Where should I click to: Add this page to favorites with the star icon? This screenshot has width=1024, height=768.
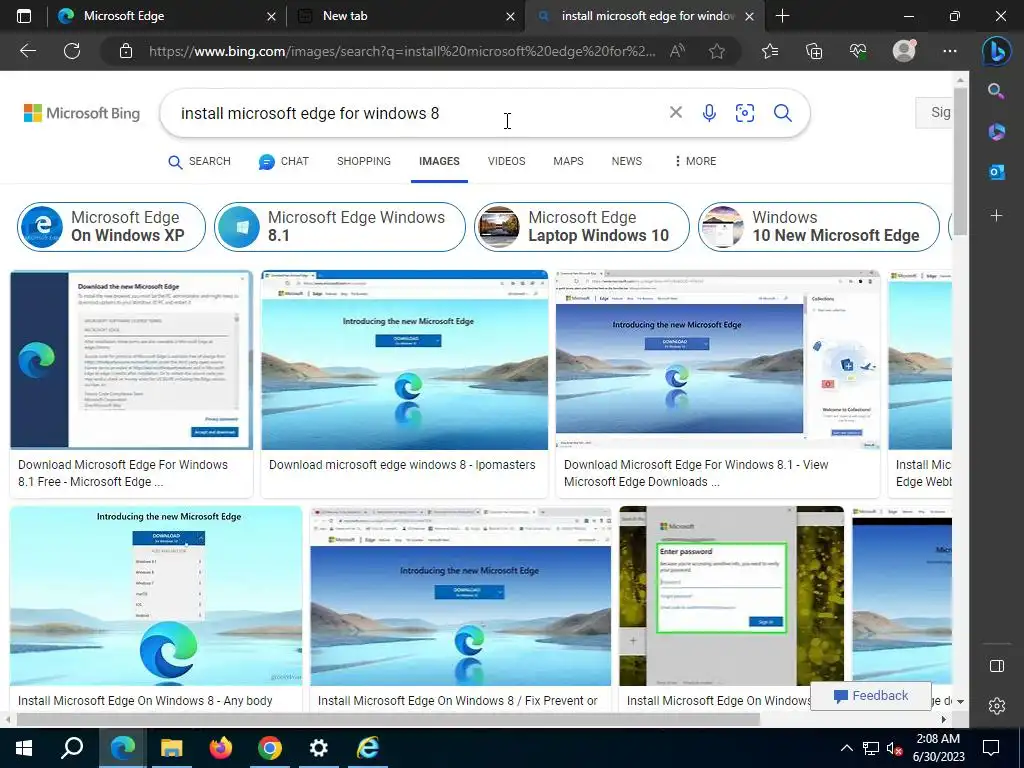[717, 51]
